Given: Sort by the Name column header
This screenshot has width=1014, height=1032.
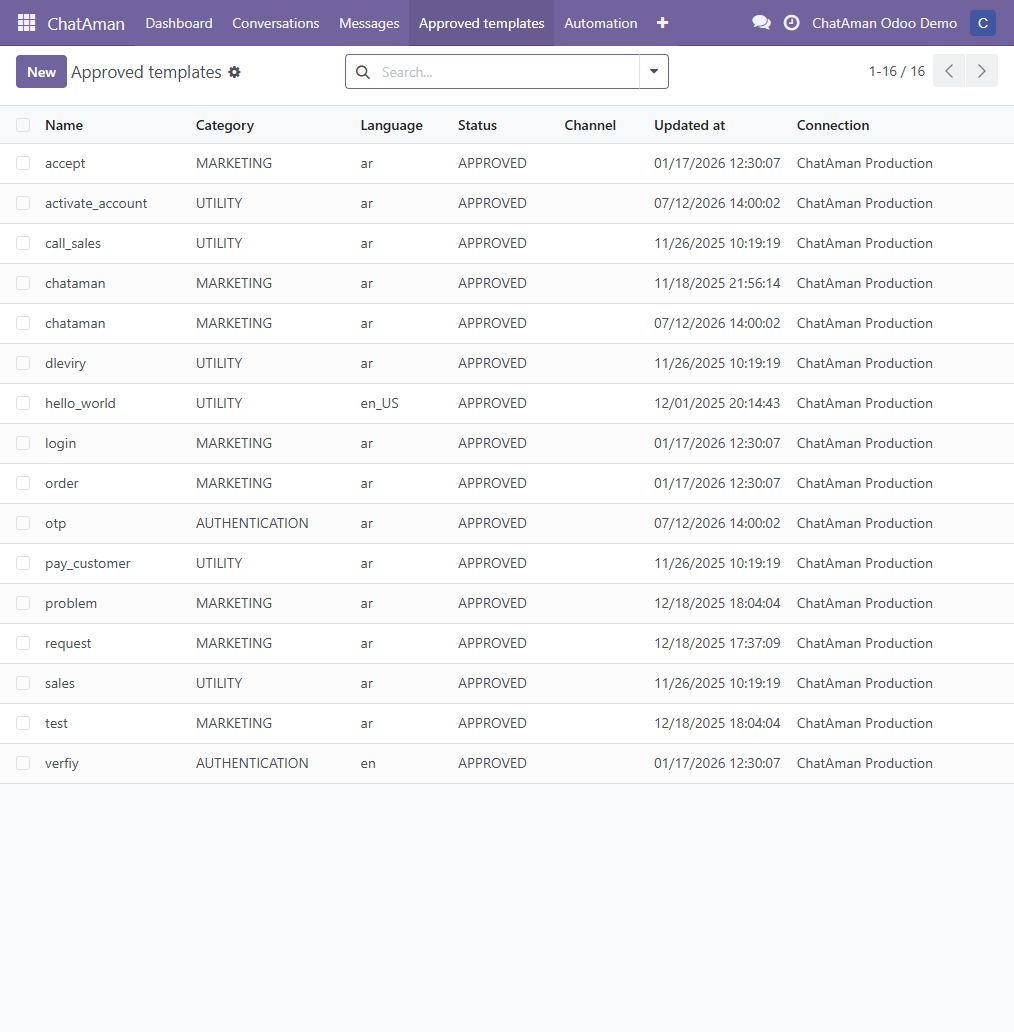Looking at the screenshot, I should pyautogui.click(x=64, y=125).
